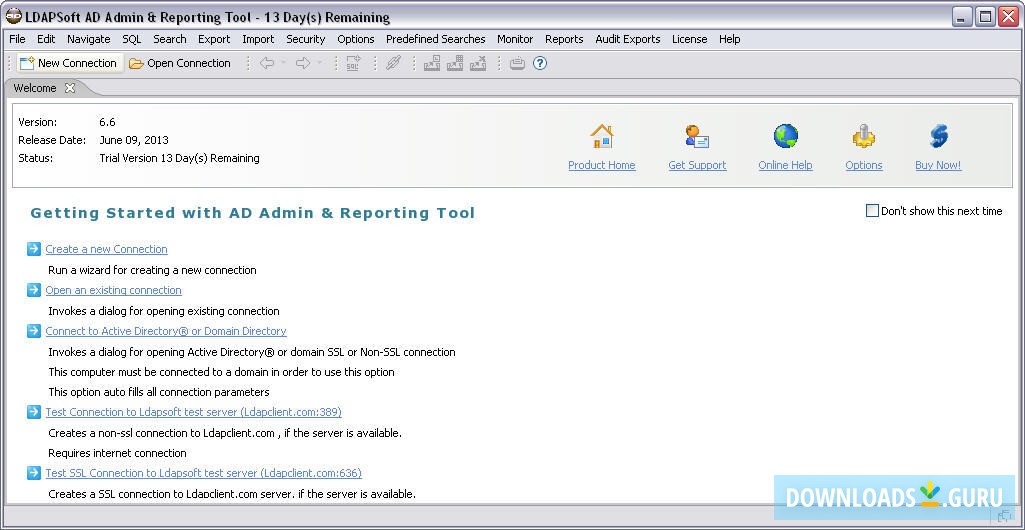Screen dimensions: 1025x530
Task: Click the forward navigation arrow icon
Action: click(303, 63)
